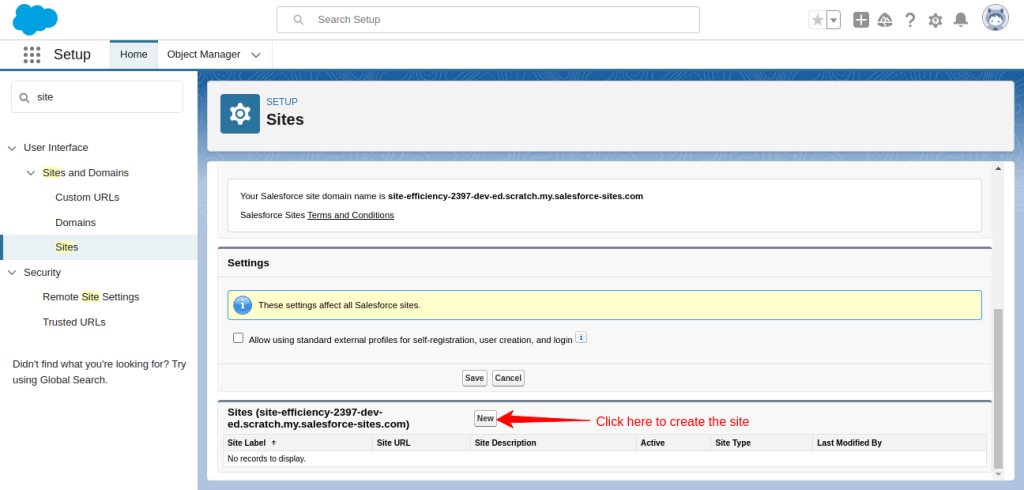The height and width of the screenshot is (490, 1024).
Task: Open the Terms and Conditions link
Action: tap(351, 215)
